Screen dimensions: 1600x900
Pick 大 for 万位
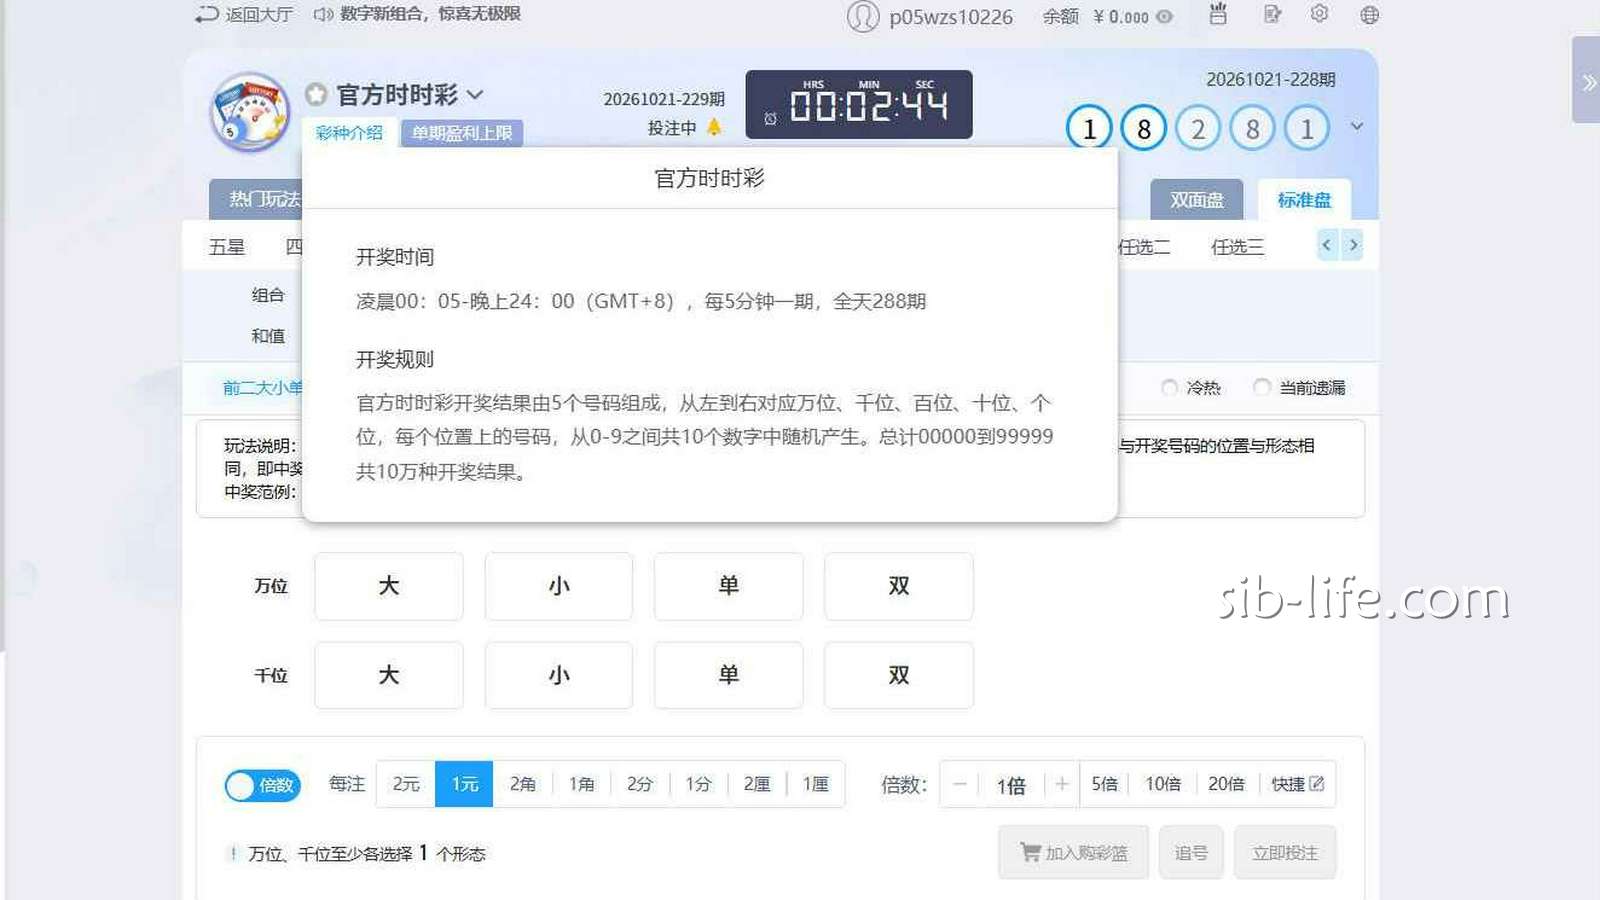(389, 586)
